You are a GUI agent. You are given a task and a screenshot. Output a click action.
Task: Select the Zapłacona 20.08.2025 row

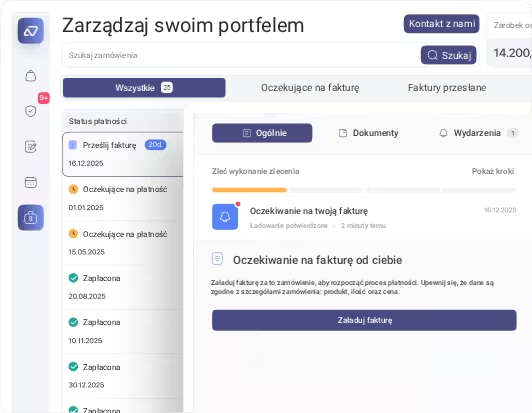point(124,287)
